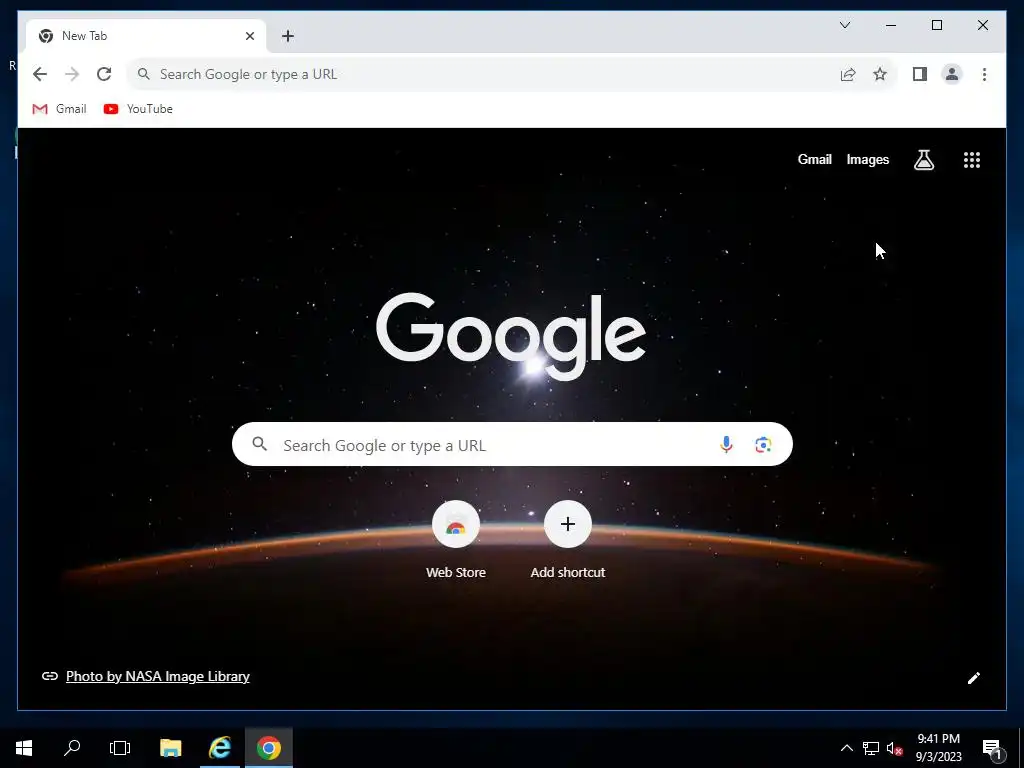Screen dimensions: 1024x768
Task: Show hidden system tray icons
Action: click(x=846, y=748)
